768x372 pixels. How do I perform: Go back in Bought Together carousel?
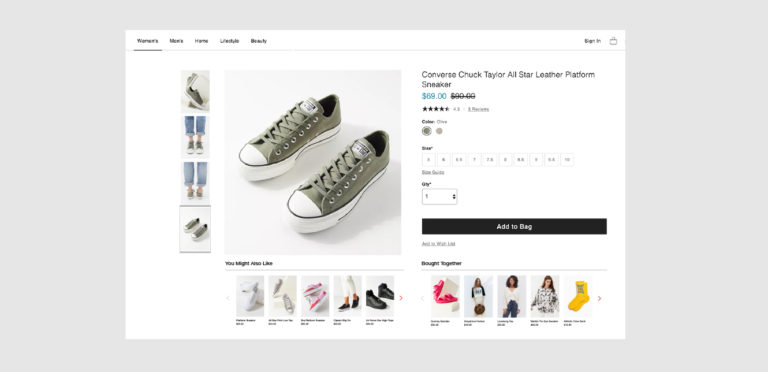pyautogui.click(x=423, y=298)
